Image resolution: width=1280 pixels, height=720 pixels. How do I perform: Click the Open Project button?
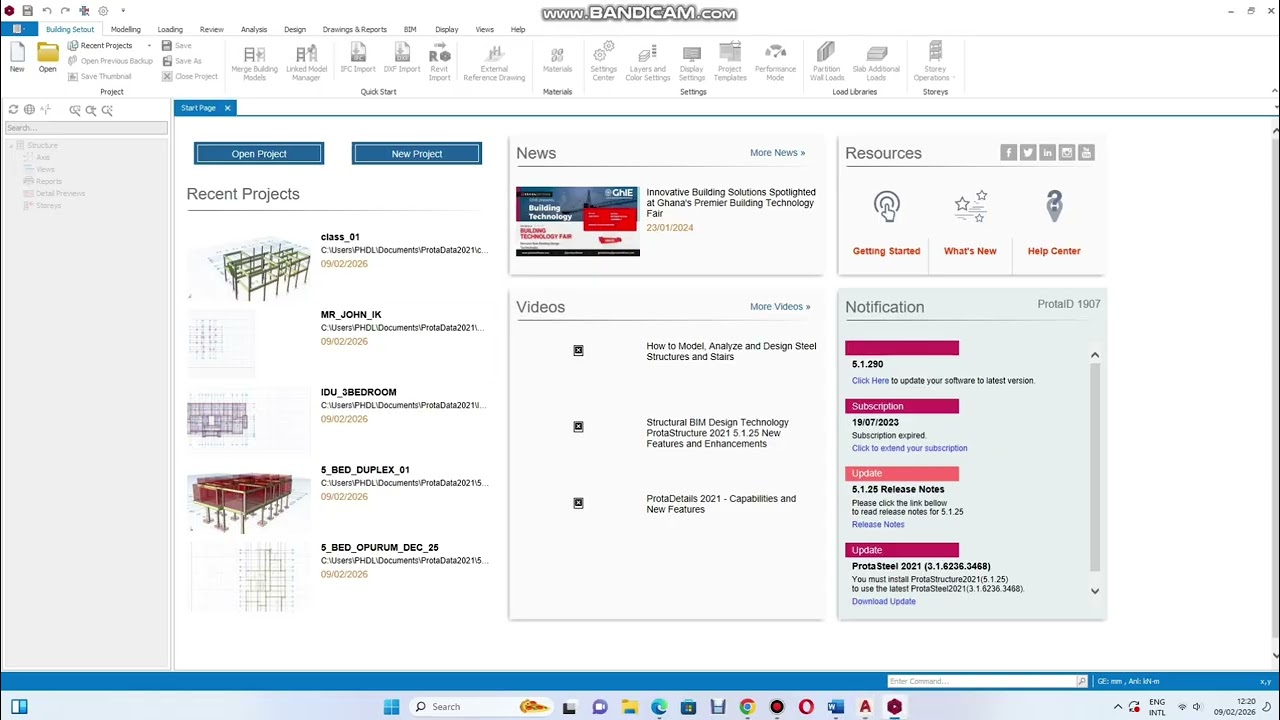coord(259,153)
